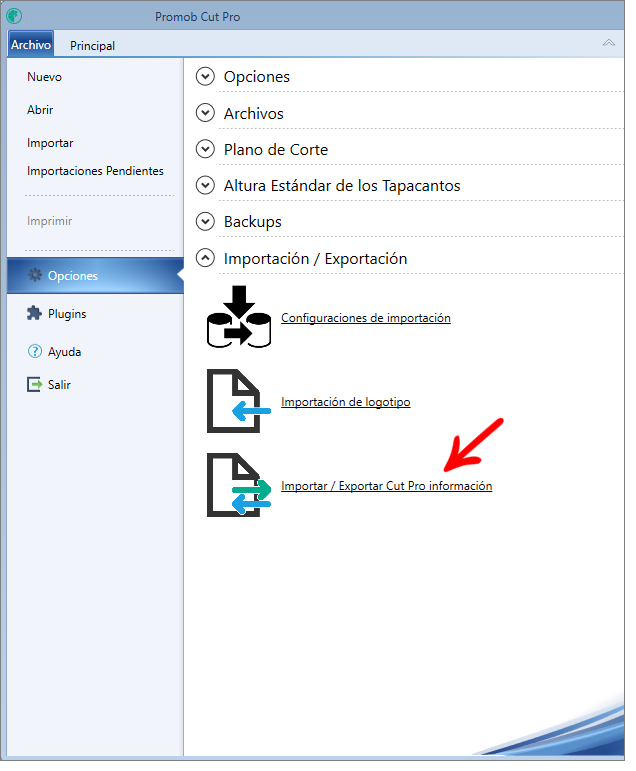The width and height of the screenshot is (636, 771).
Task: Open the Ayuda help entry
Action: pyautogui.click(x=64, y=352)
